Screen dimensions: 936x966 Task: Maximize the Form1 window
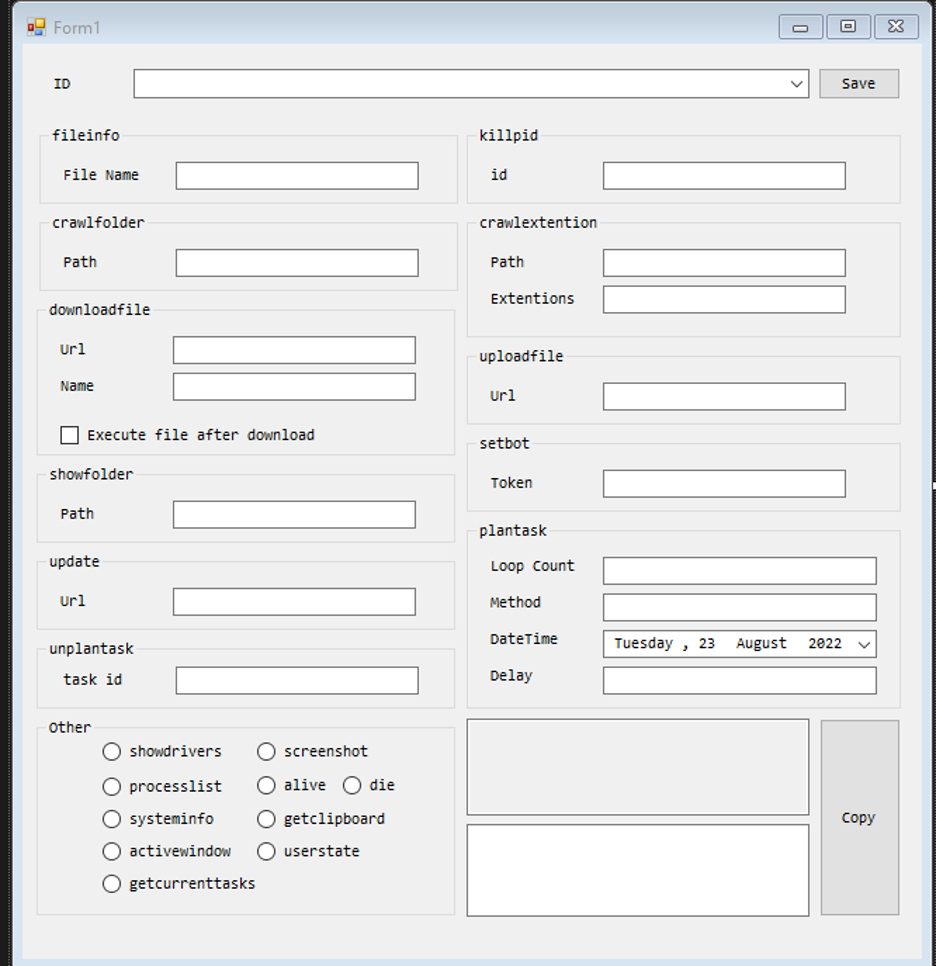pos(848,27)
